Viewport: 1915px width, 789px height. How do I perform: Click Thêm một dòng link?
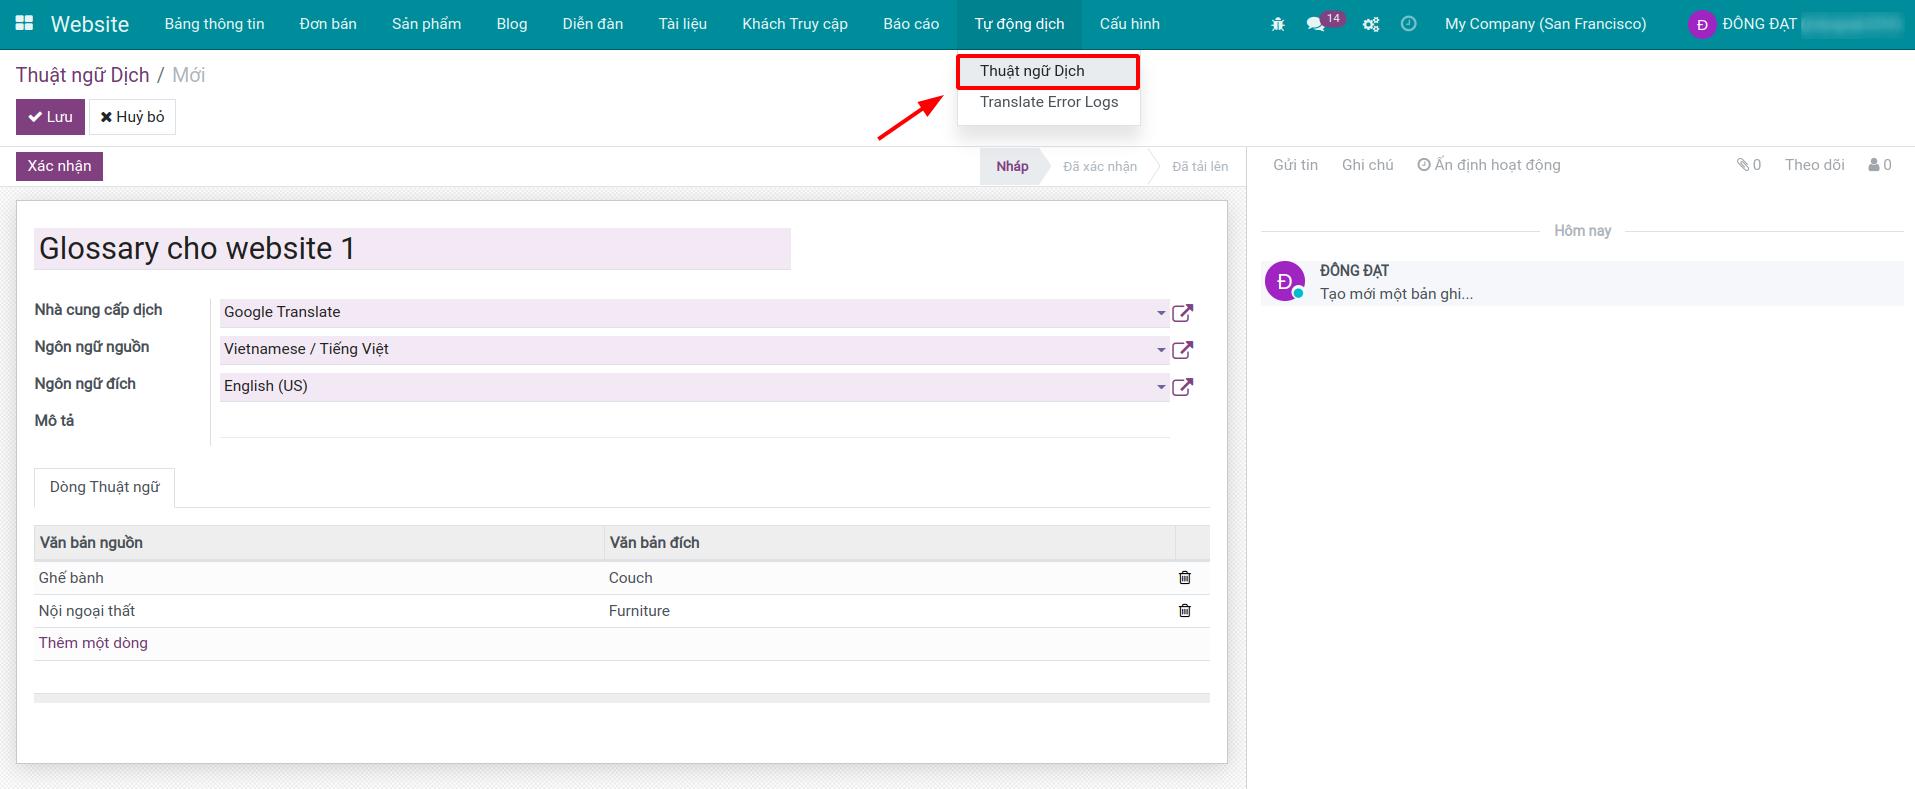[93, 643]
